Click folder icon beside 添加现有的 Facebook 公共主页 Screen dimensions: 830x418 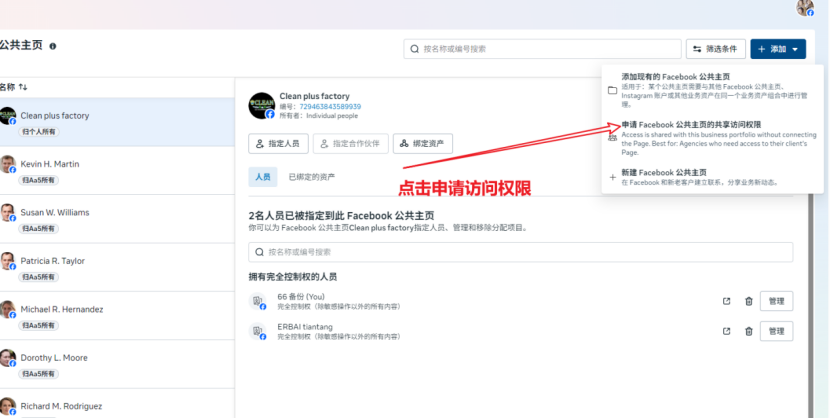pos(612,90)
